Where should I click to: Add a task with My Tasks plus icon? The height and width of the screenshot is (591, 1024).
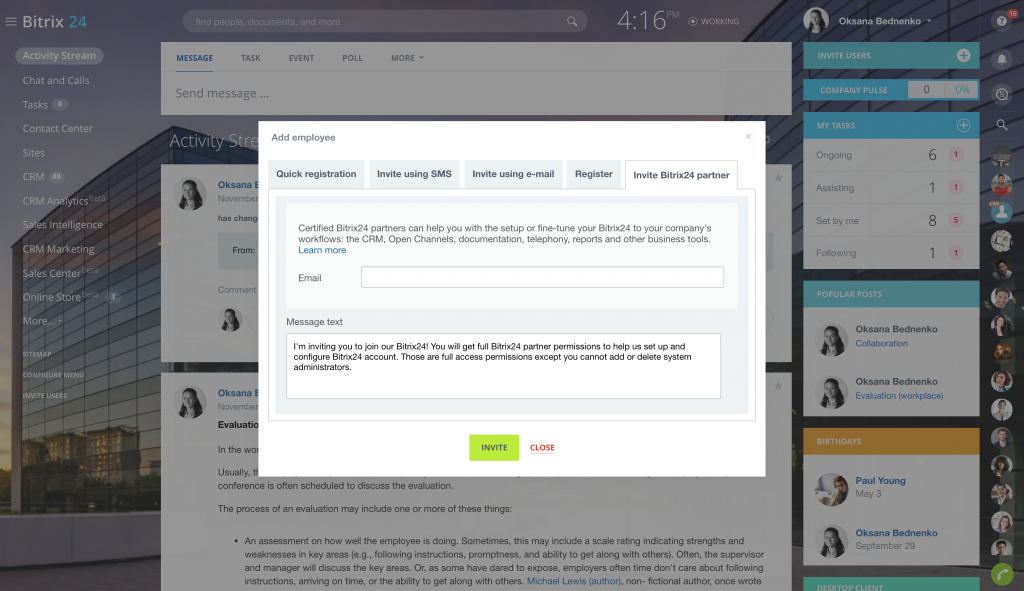(963, 126)
